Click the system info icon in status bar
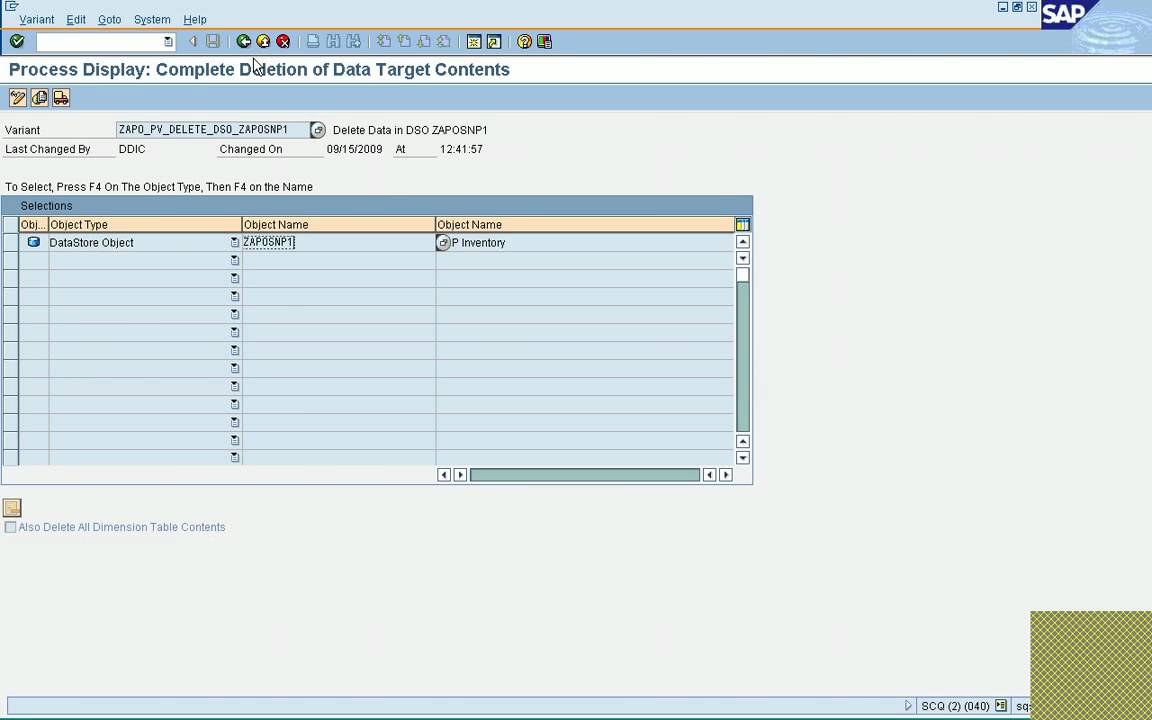The height and width of the screenshot is (720, 1152). [x=1001, y=705]
